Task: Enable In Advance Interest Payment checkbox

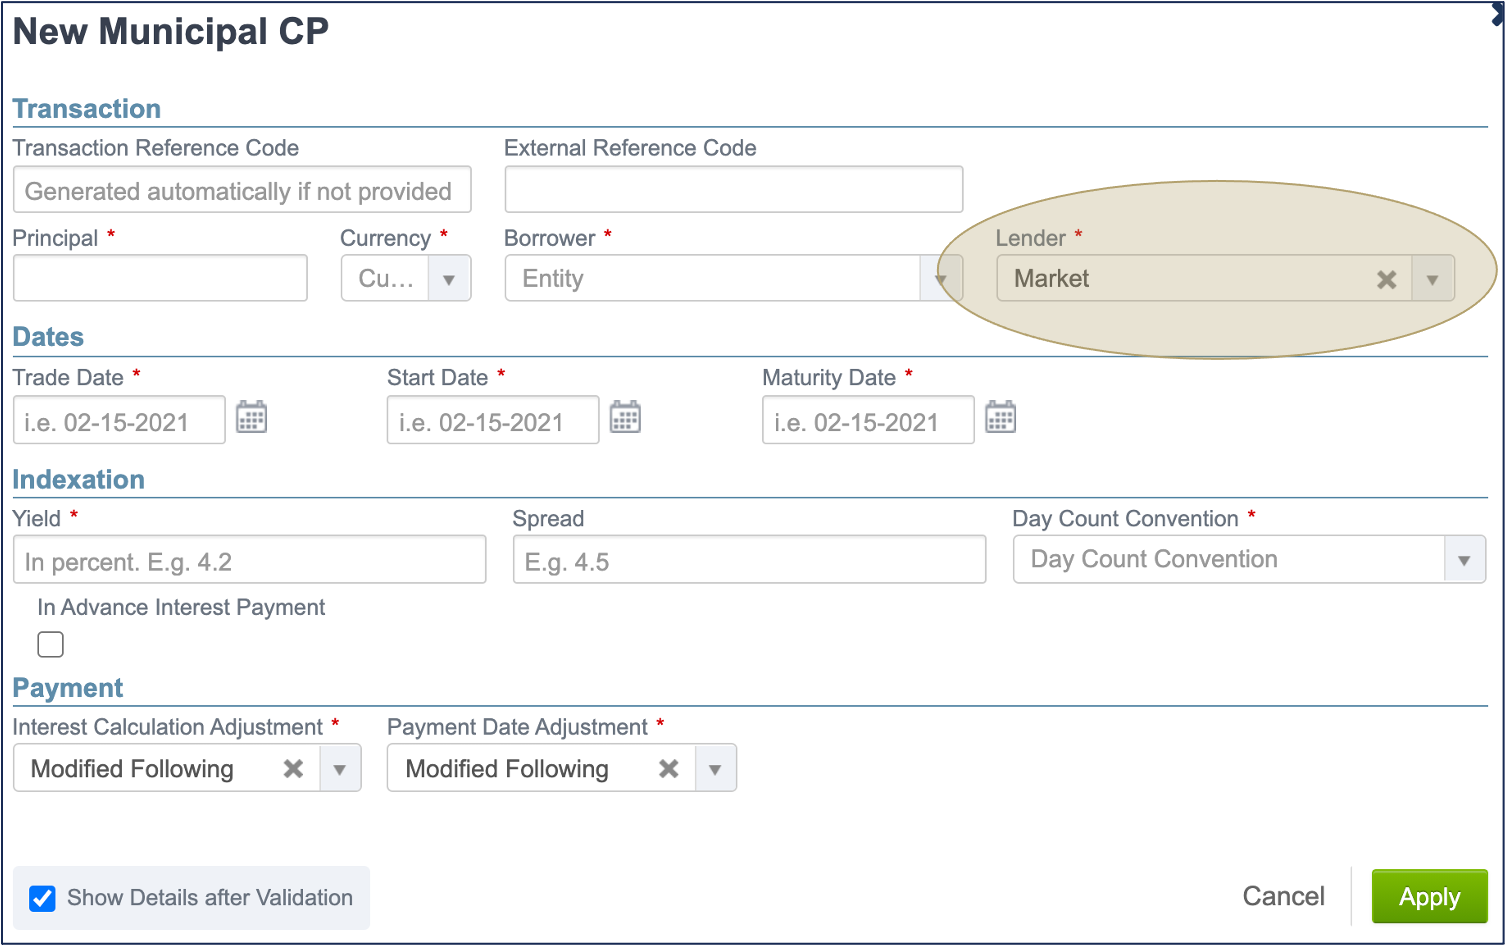Action: (x=50, y=645)
